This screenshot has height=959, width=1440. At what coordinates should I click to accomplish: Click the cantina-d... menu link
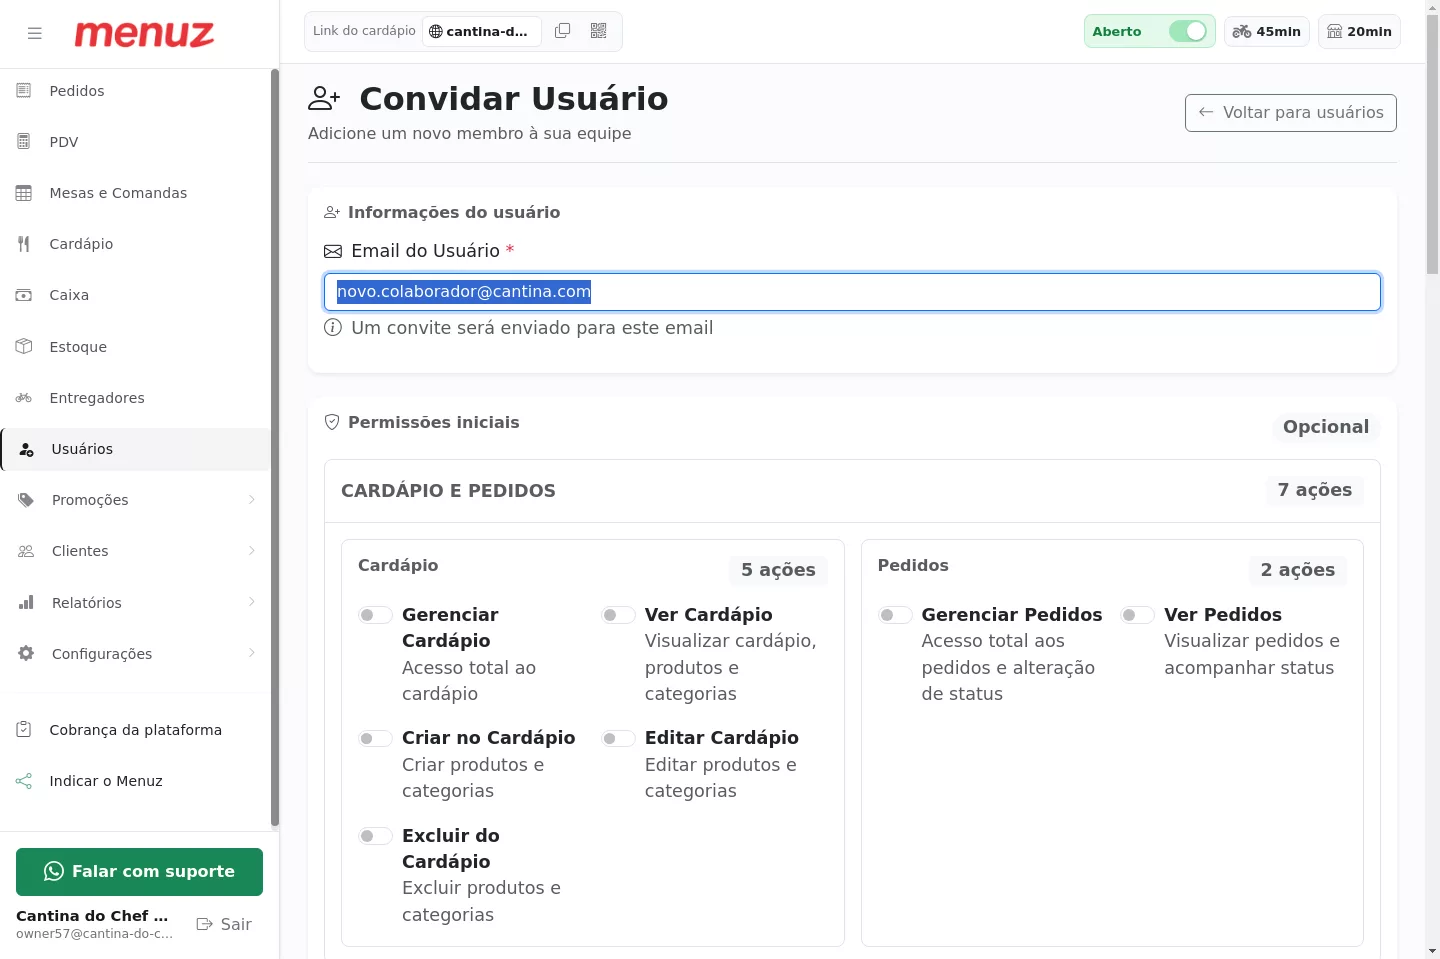(482, 31)
